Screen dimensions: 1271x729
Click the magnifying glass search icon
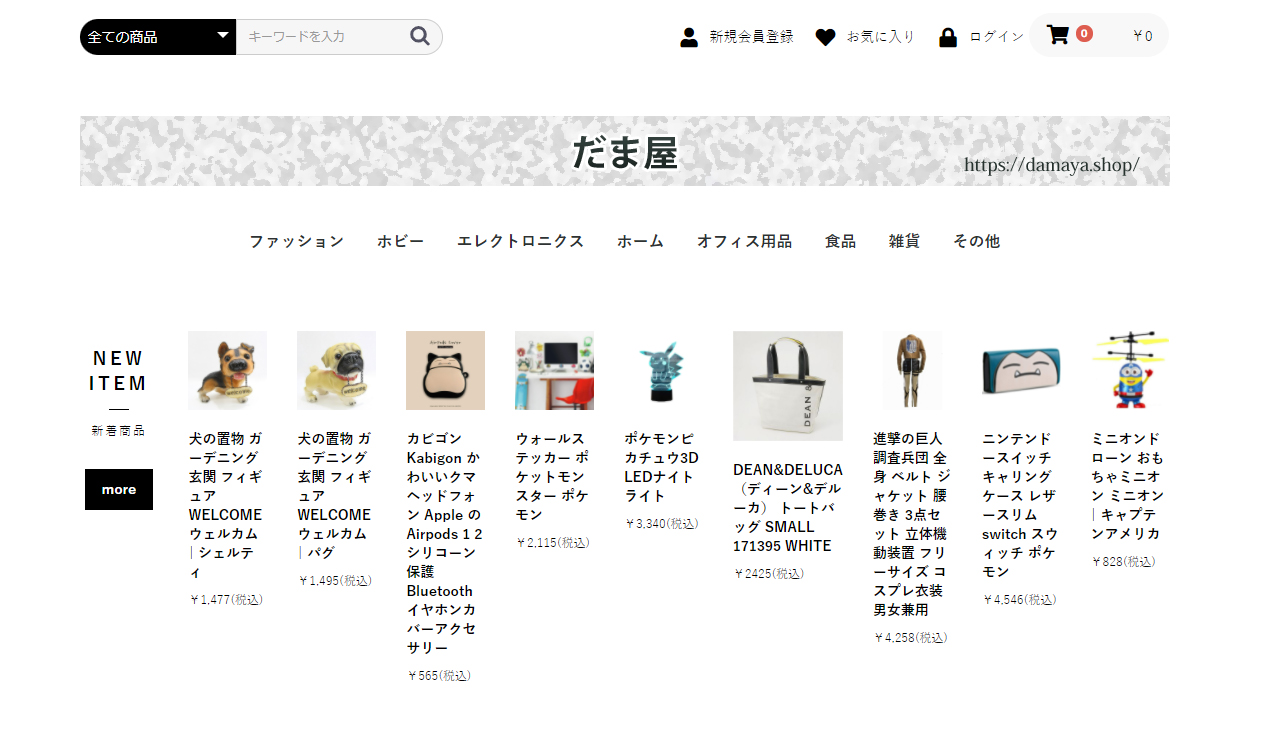point(420,37)
